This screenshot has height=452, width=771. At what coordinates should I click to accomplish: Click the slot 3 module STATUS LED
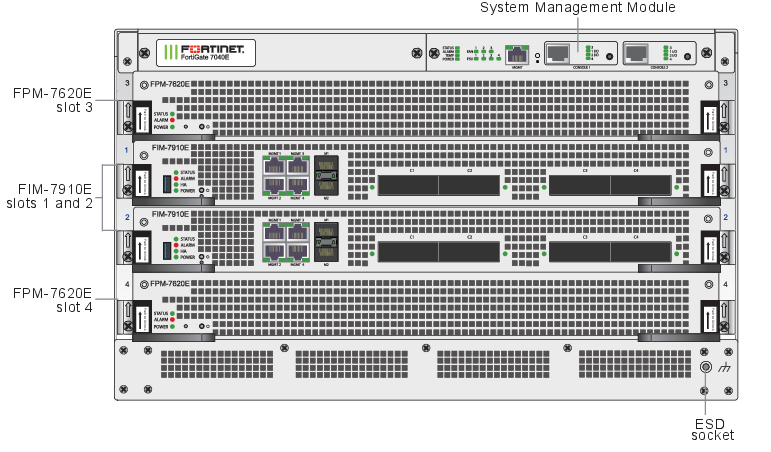click(x=173, y=114)
